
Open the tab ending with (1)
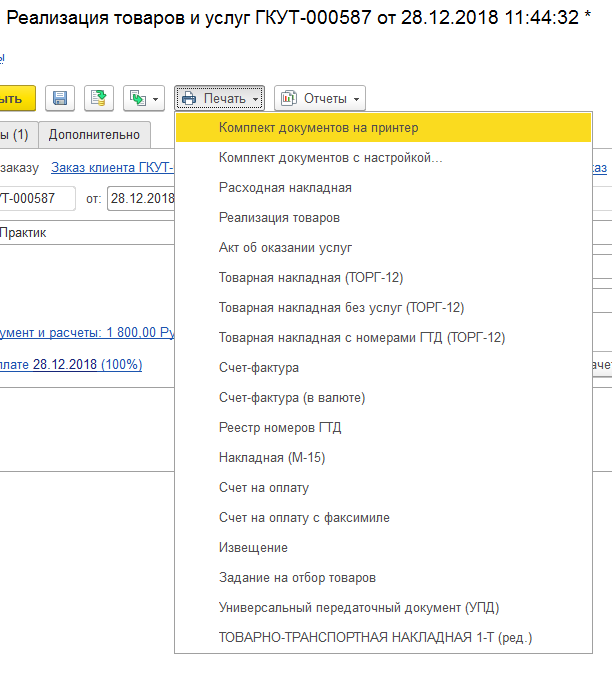tap(18, 134)
